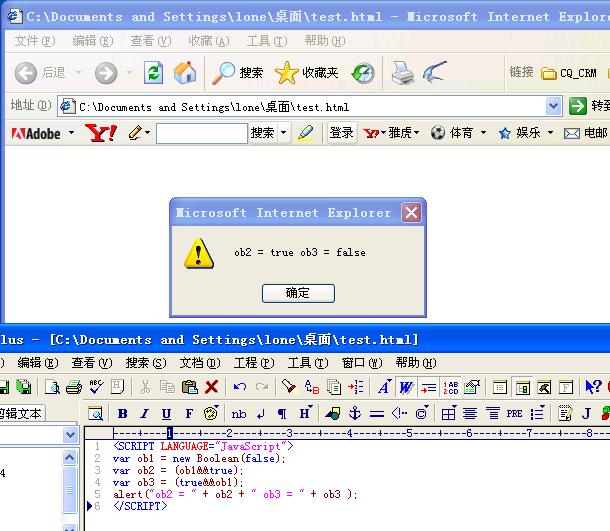Open the 搜索 search pane in IE toolbar
The height and width of the screenshot is (531, 610).
238,73
